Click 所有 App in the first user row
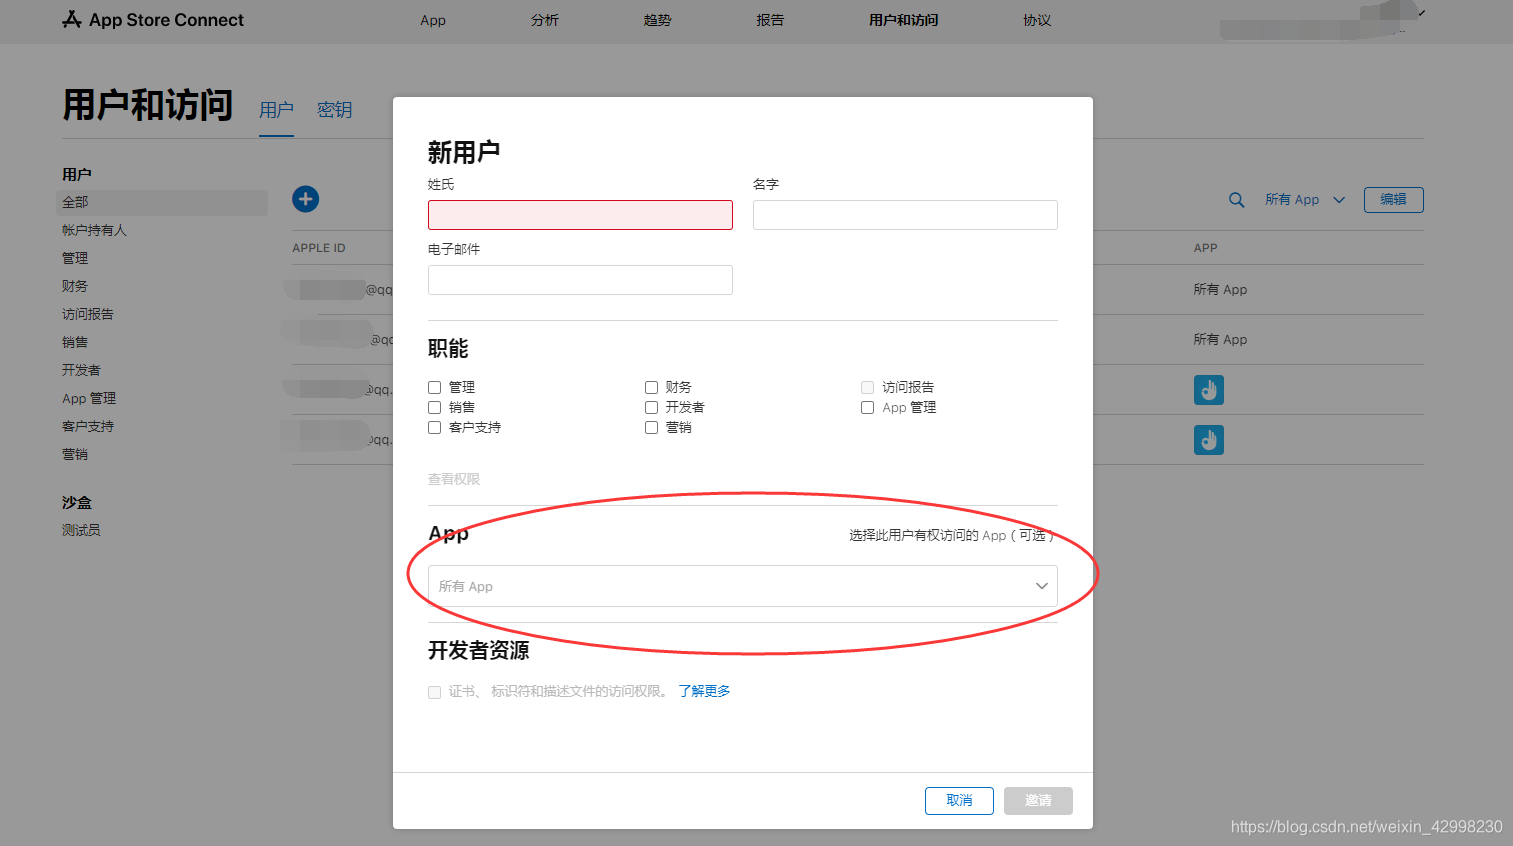 1220,290
